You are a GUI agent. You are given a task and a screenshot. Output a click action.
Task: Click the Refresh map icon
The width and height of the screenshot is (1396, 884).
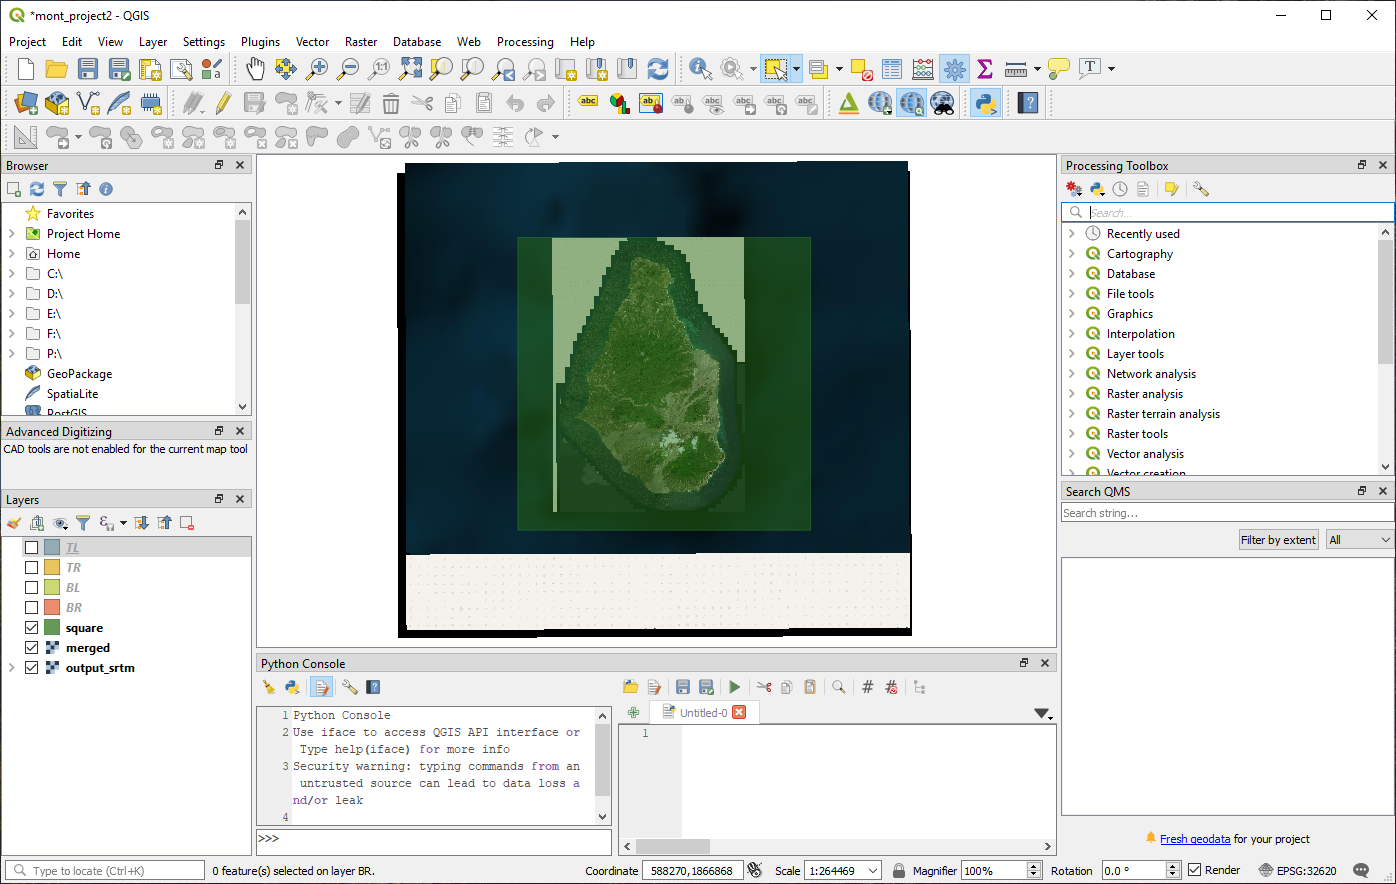tap(657, 69)
